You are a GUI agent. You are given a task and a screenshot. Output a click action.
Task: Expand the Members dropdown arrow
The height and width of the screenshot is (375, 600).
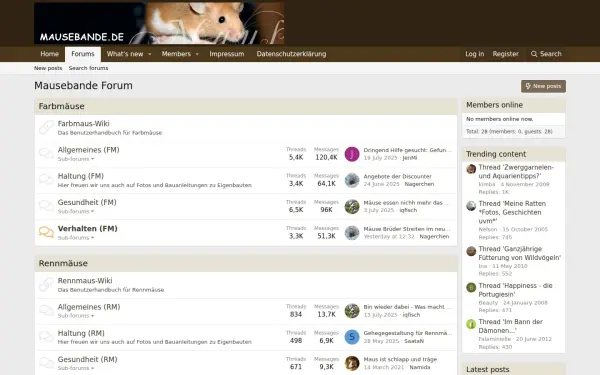tap(197, 54)
